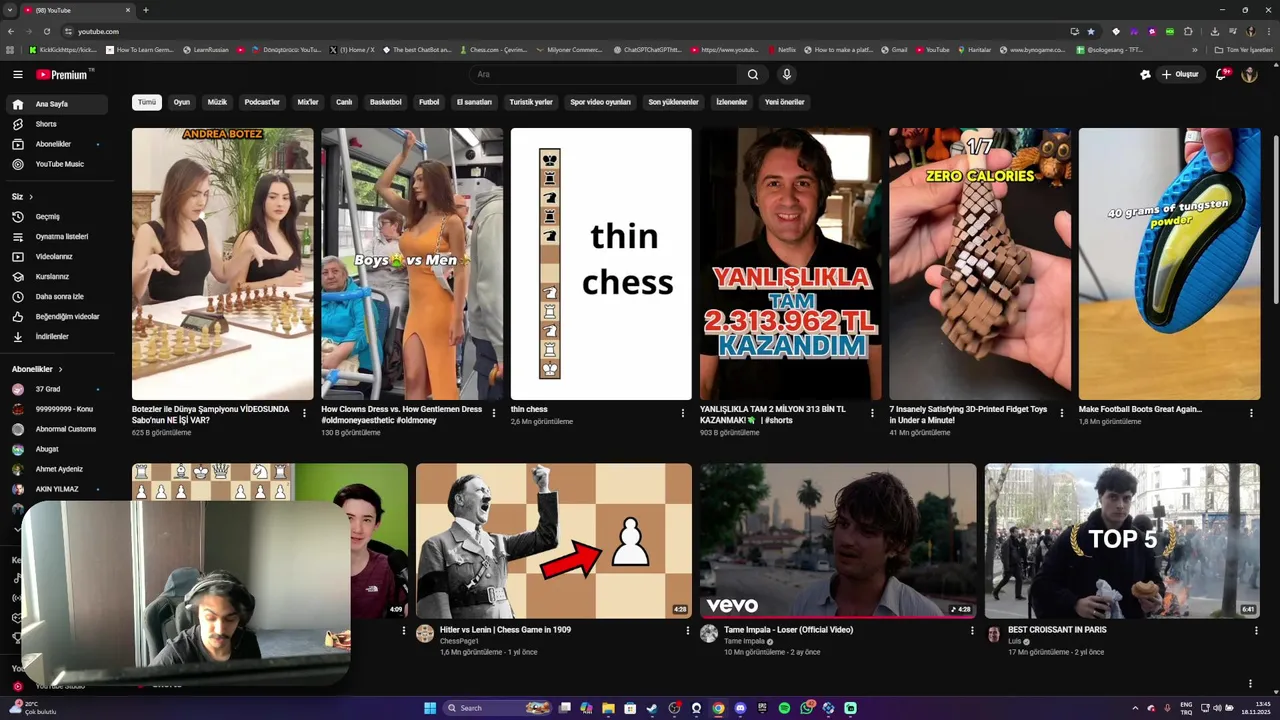Open a new browser tab
This screenshot has width=1280, height=720.
coord(146,10)
